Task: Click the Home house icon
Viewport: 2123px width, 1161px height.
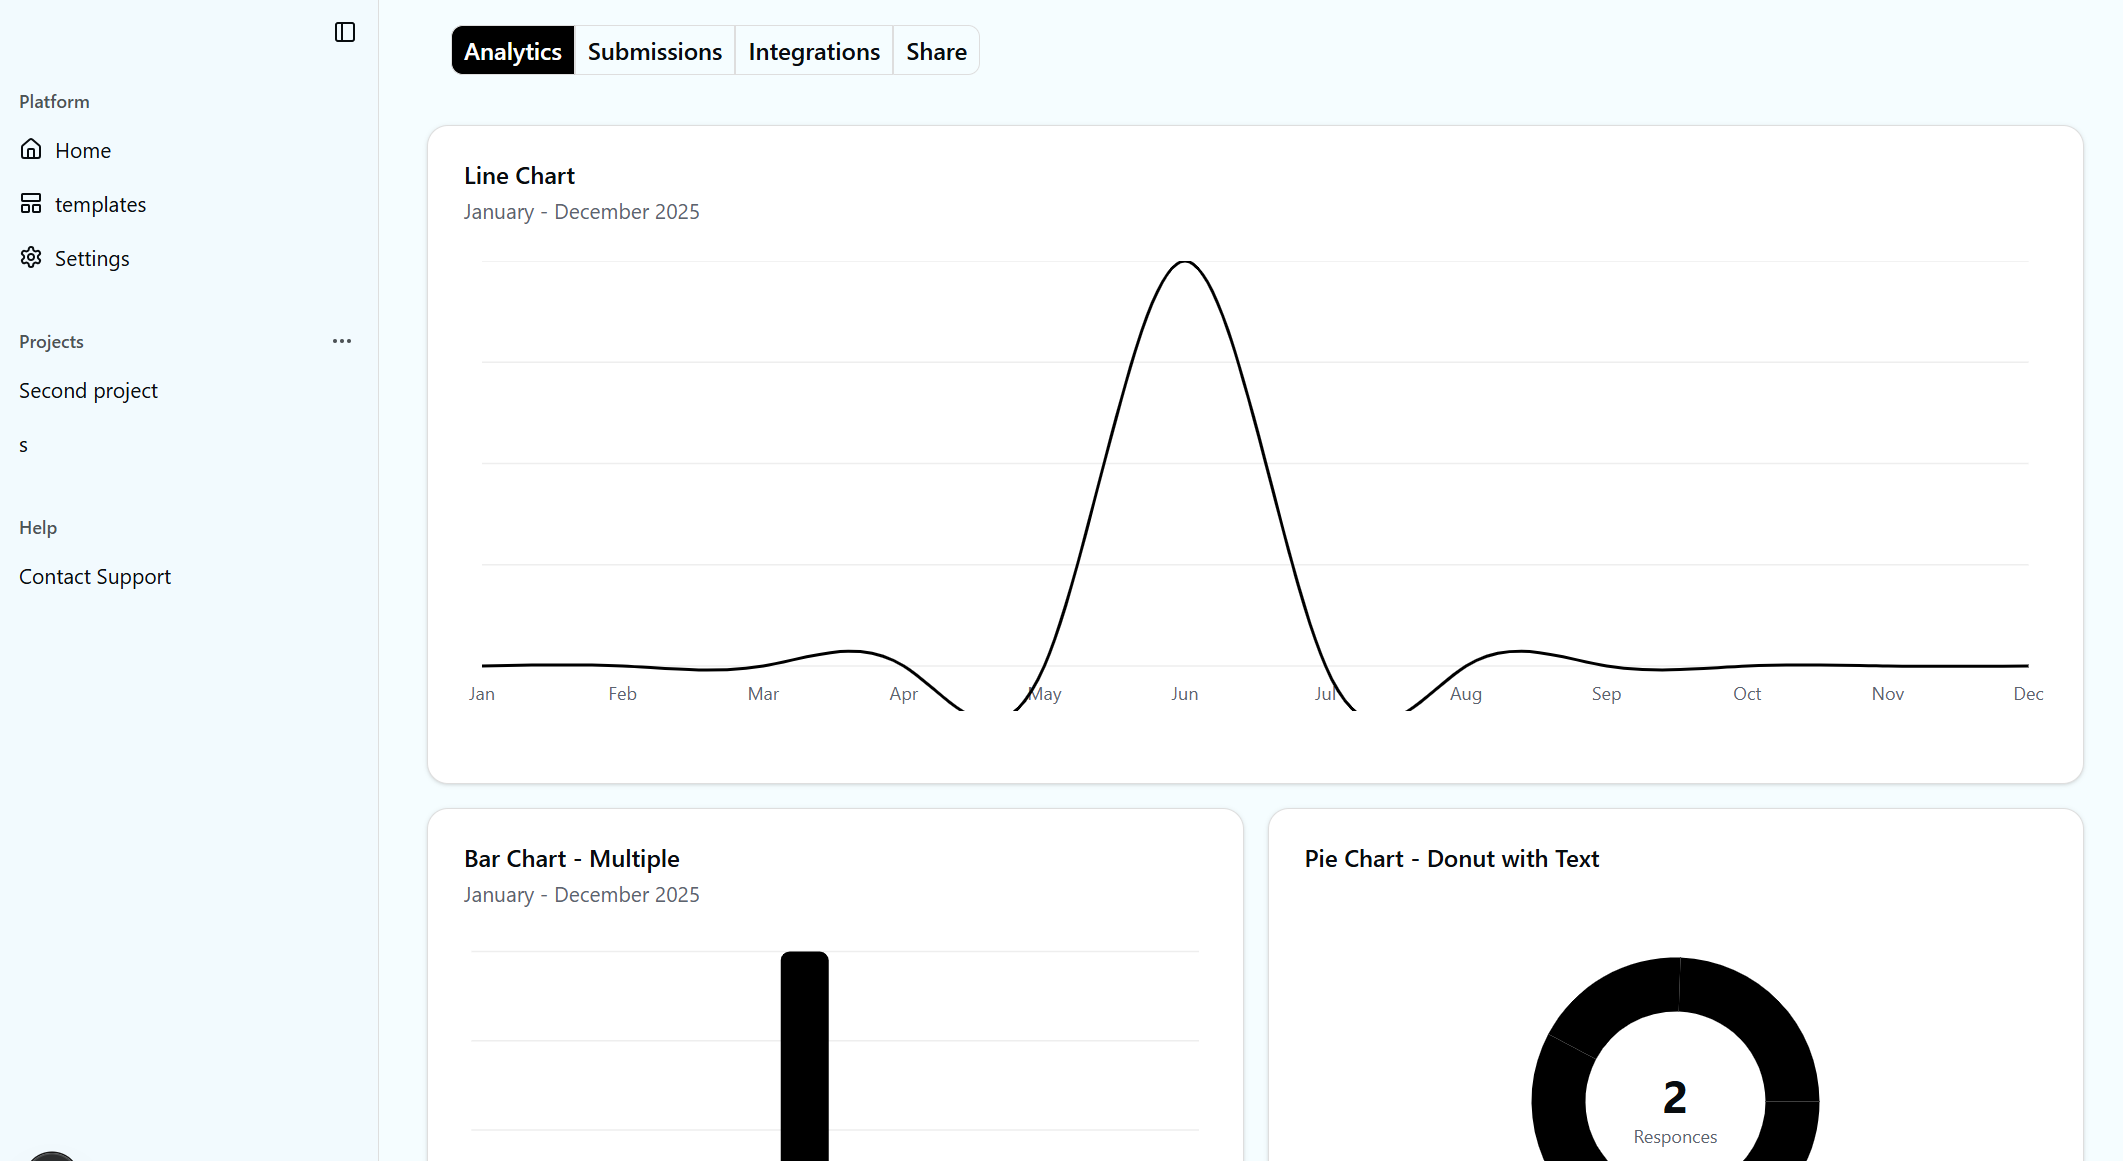Action: coord(31,150)
